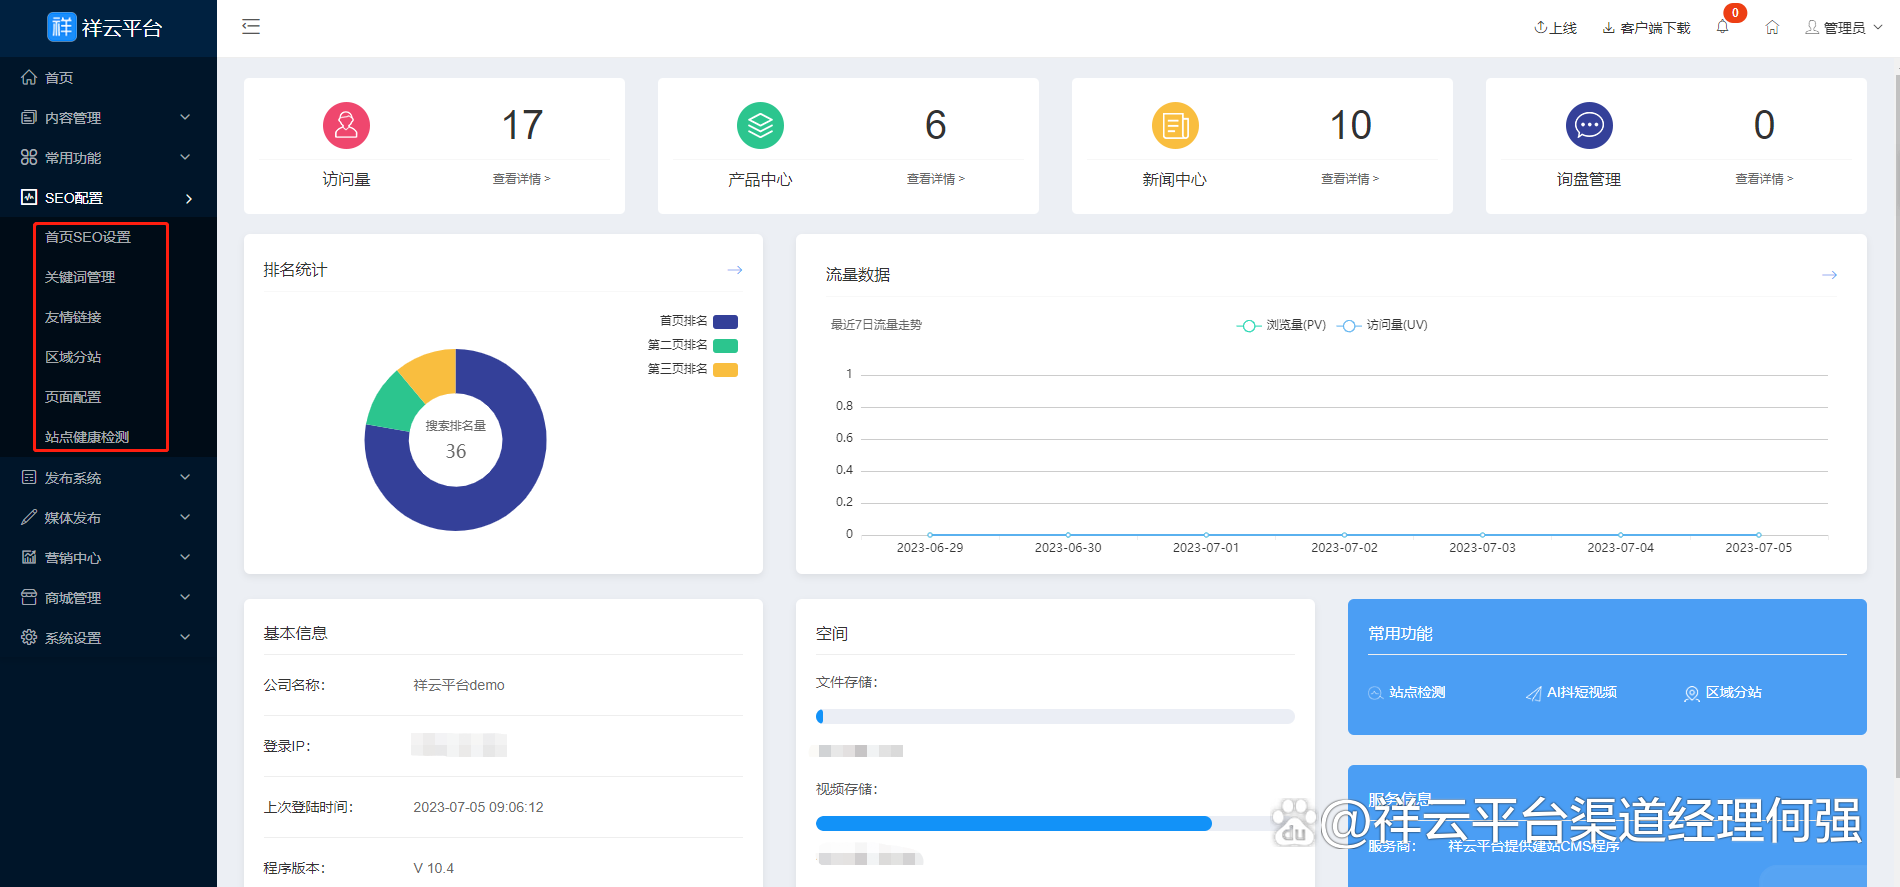The height and width of the screenshot is (887, 1900).
Task: Toggle 首页排名 legend swatch
Action: (x=725, y=322)
